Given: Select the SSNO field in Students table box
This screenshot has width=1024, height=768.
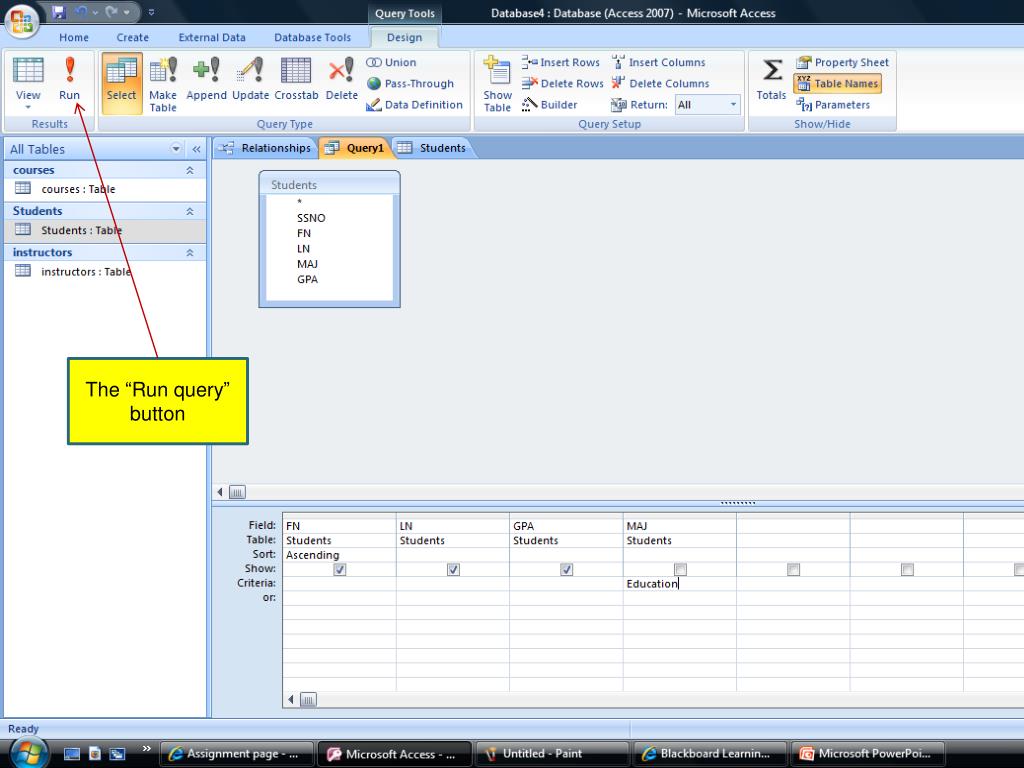Looking at the screenshot, I should [x=311, y=218].
